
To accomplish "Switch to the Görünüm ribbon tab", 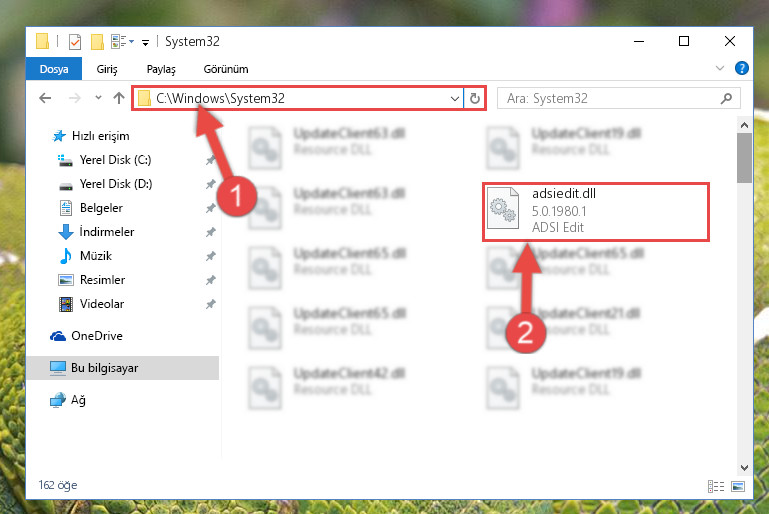I will [x=226, y=69].
